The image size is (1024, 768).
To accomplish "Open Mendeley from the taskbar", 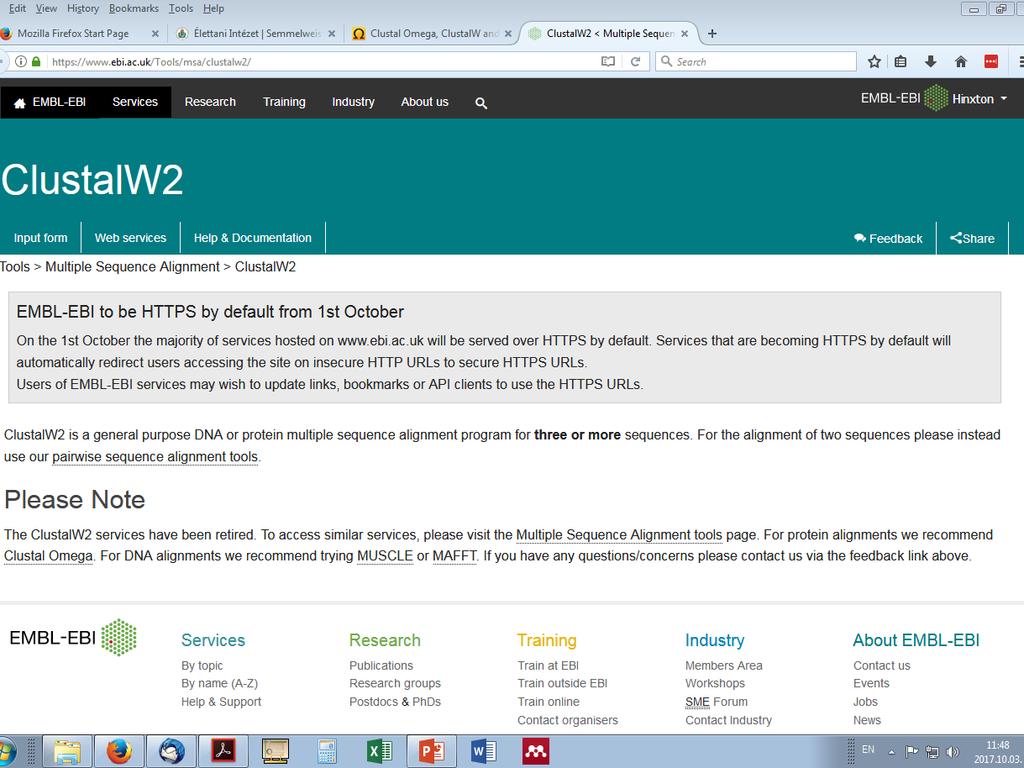I will click(536, 752).
